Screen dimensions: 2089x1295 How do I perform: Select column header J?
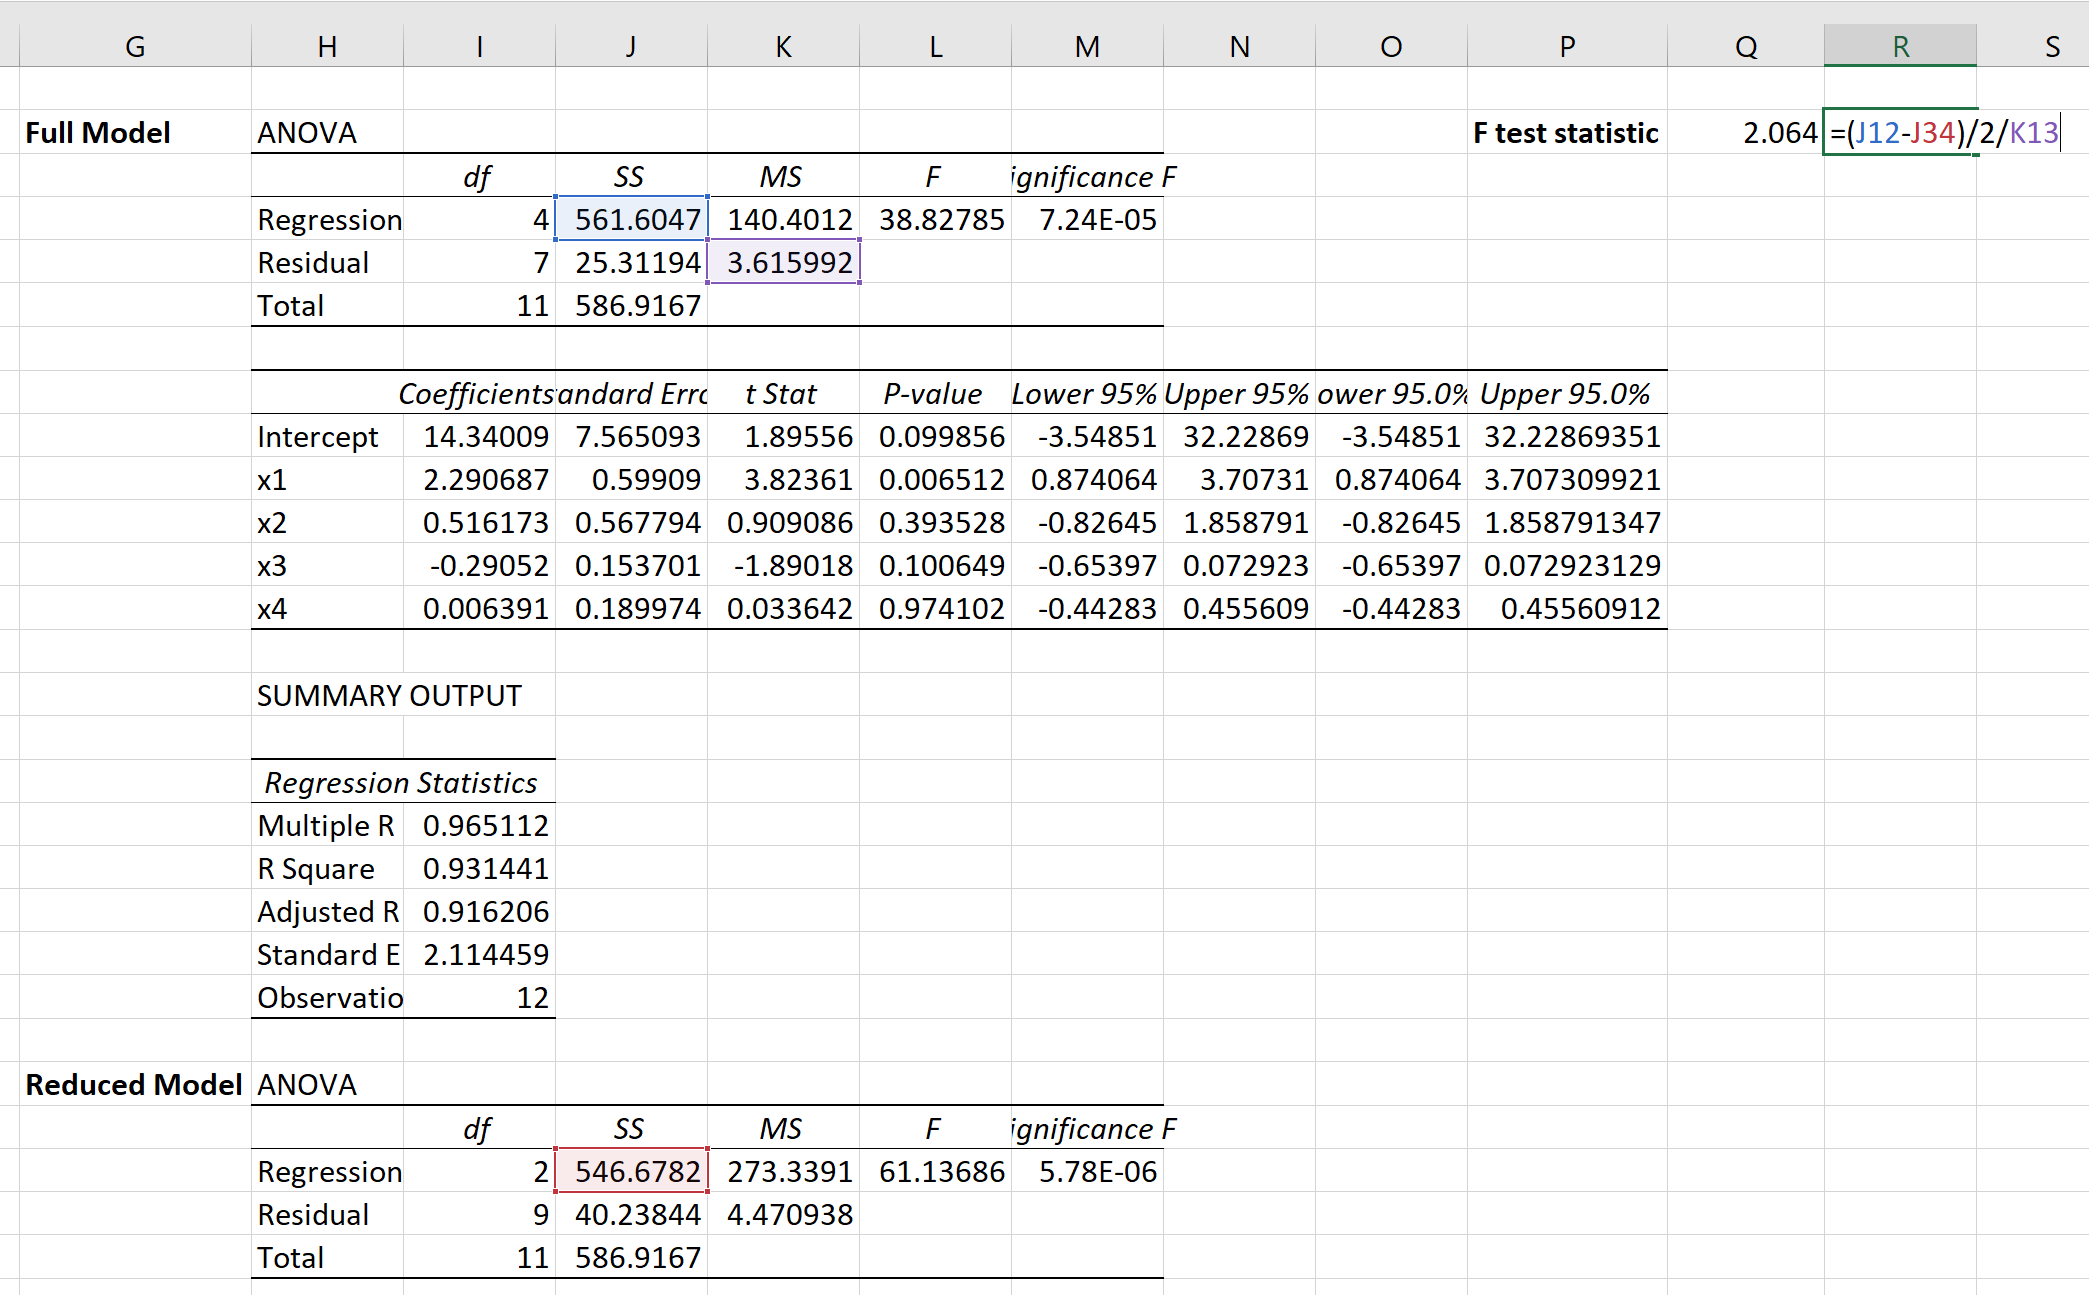[x=631, y=46]
